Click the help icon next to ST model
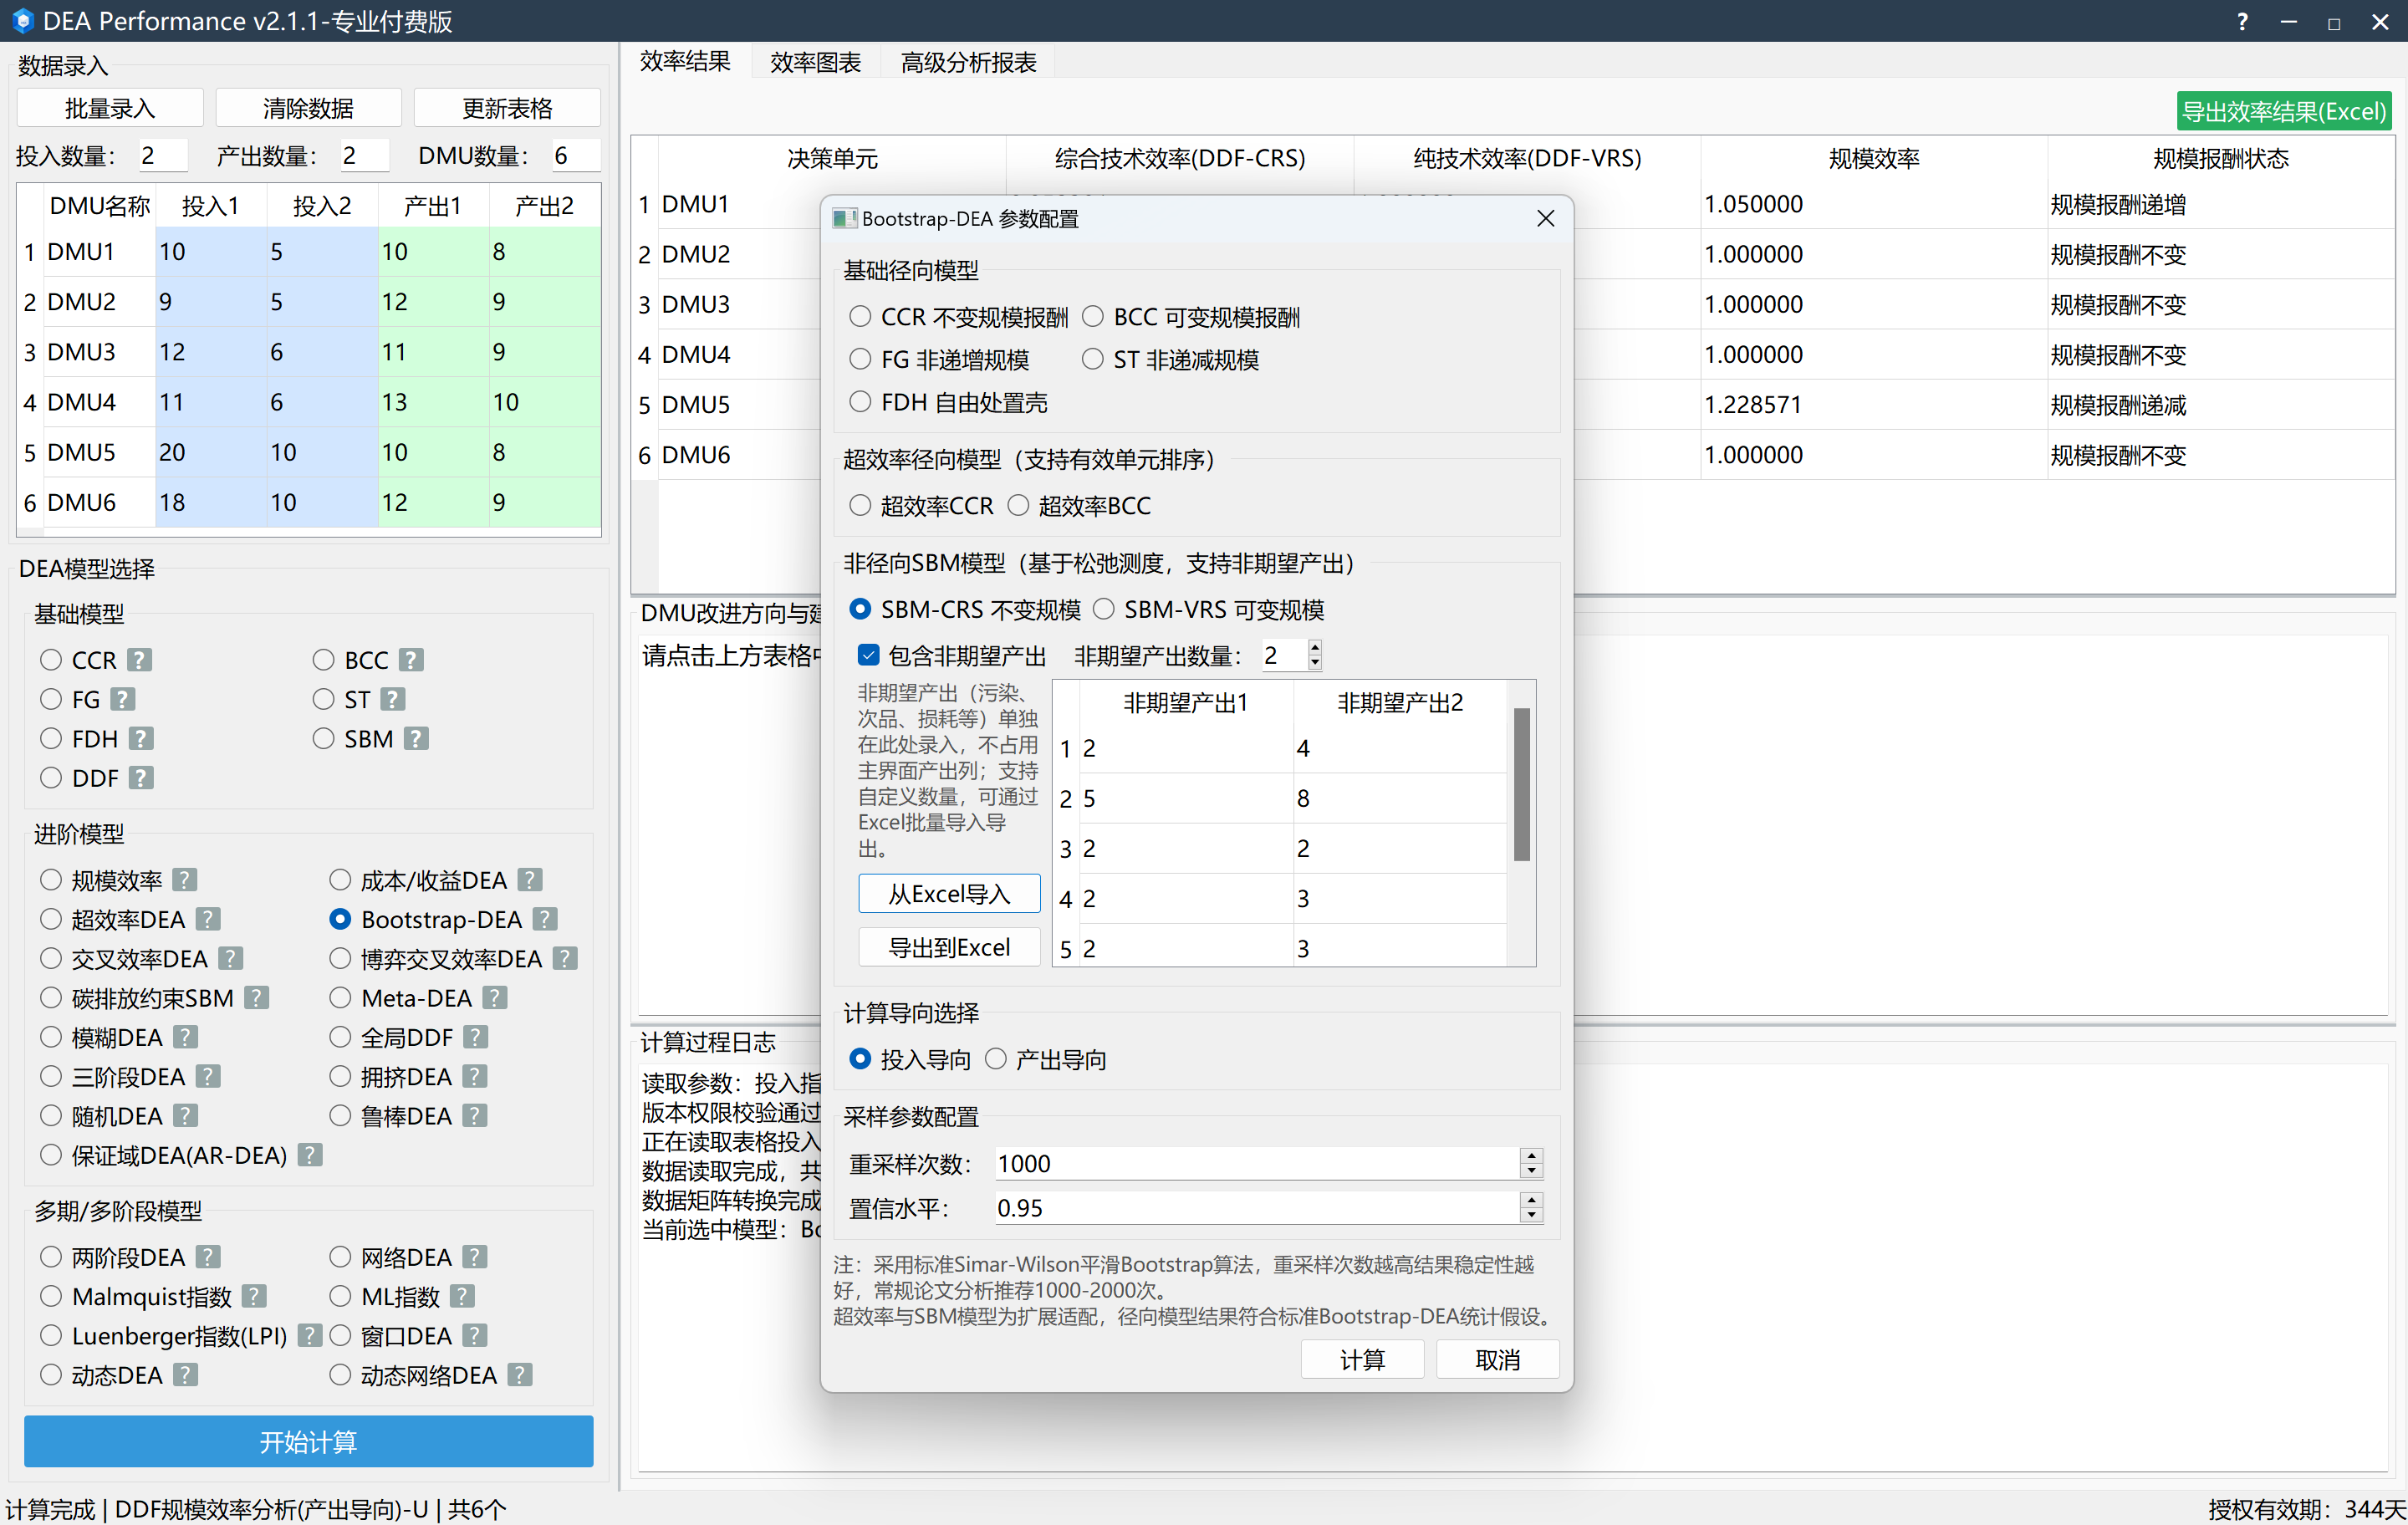 393,699
